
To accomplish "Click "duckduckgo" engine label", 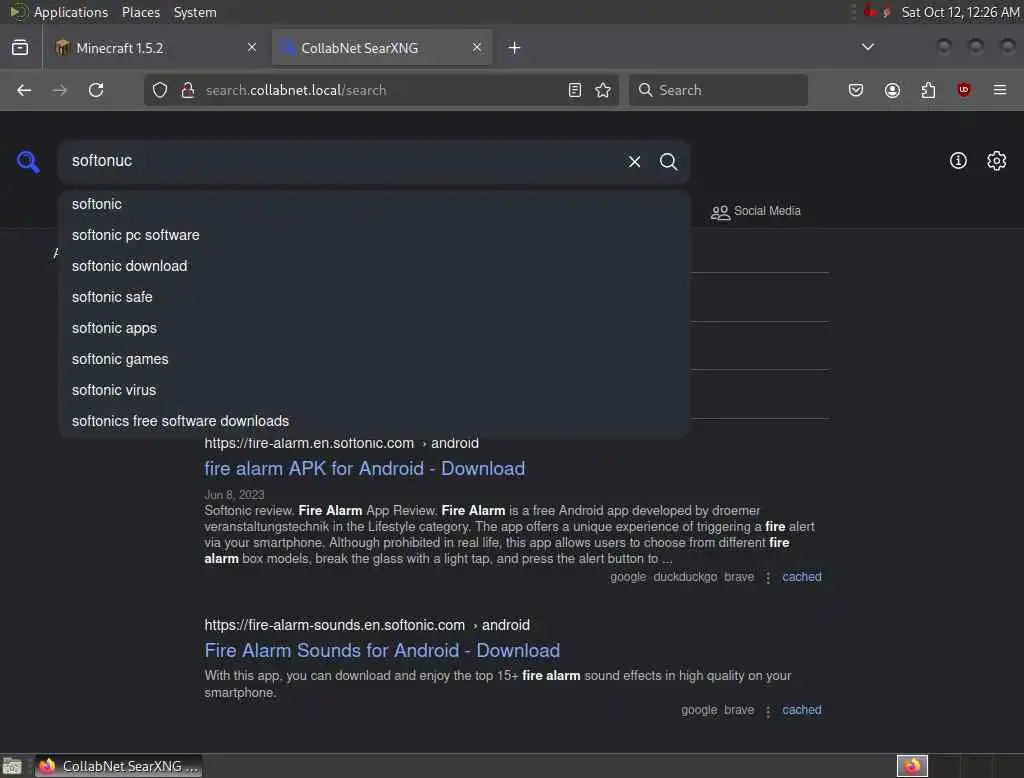I will click(x=685, y=577).
